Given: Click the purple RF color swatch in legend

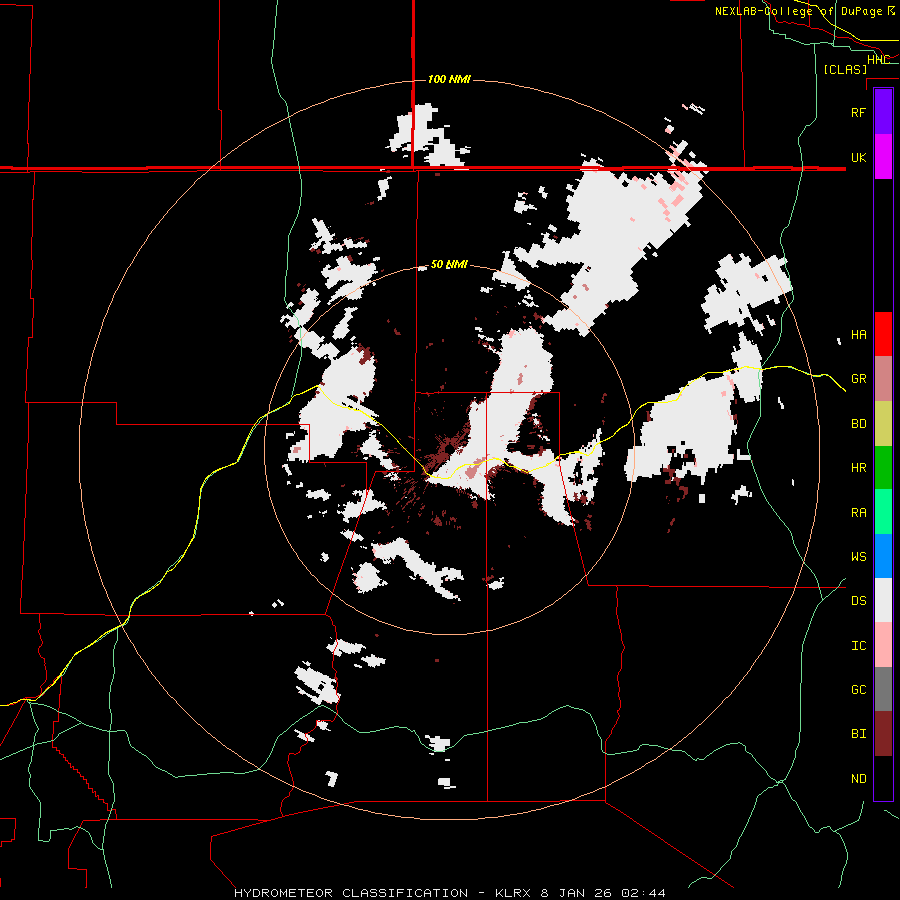Looking at the screenshot, I should pos(883,112).
